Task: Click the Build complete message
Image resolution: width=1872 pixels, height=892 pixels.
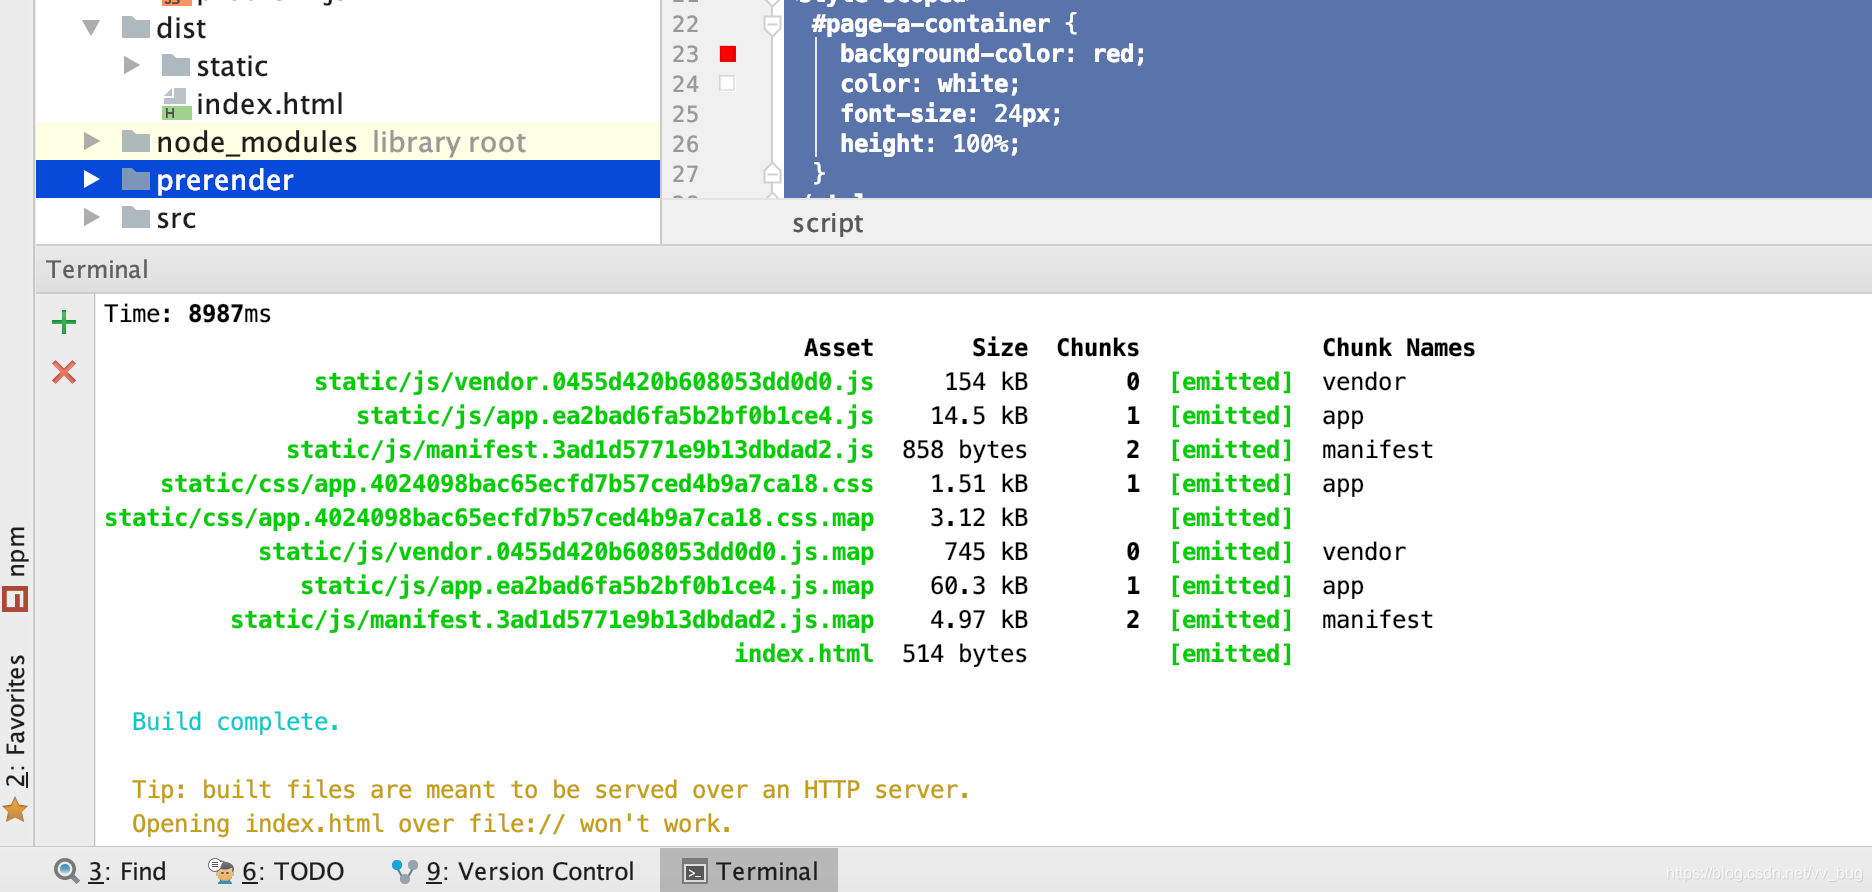Action: click(236, 722)
